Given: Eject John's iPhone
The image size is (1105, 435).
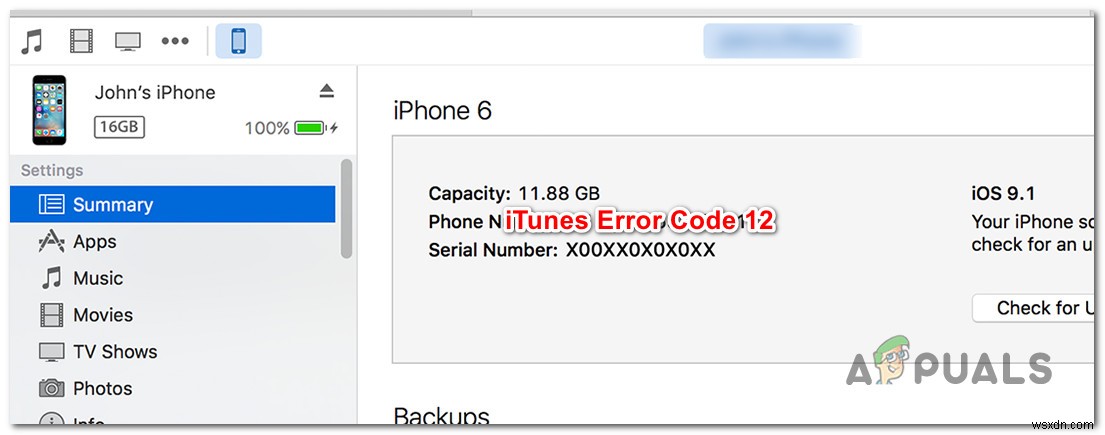Looking at the screenshot, I should tap(326, 91).
